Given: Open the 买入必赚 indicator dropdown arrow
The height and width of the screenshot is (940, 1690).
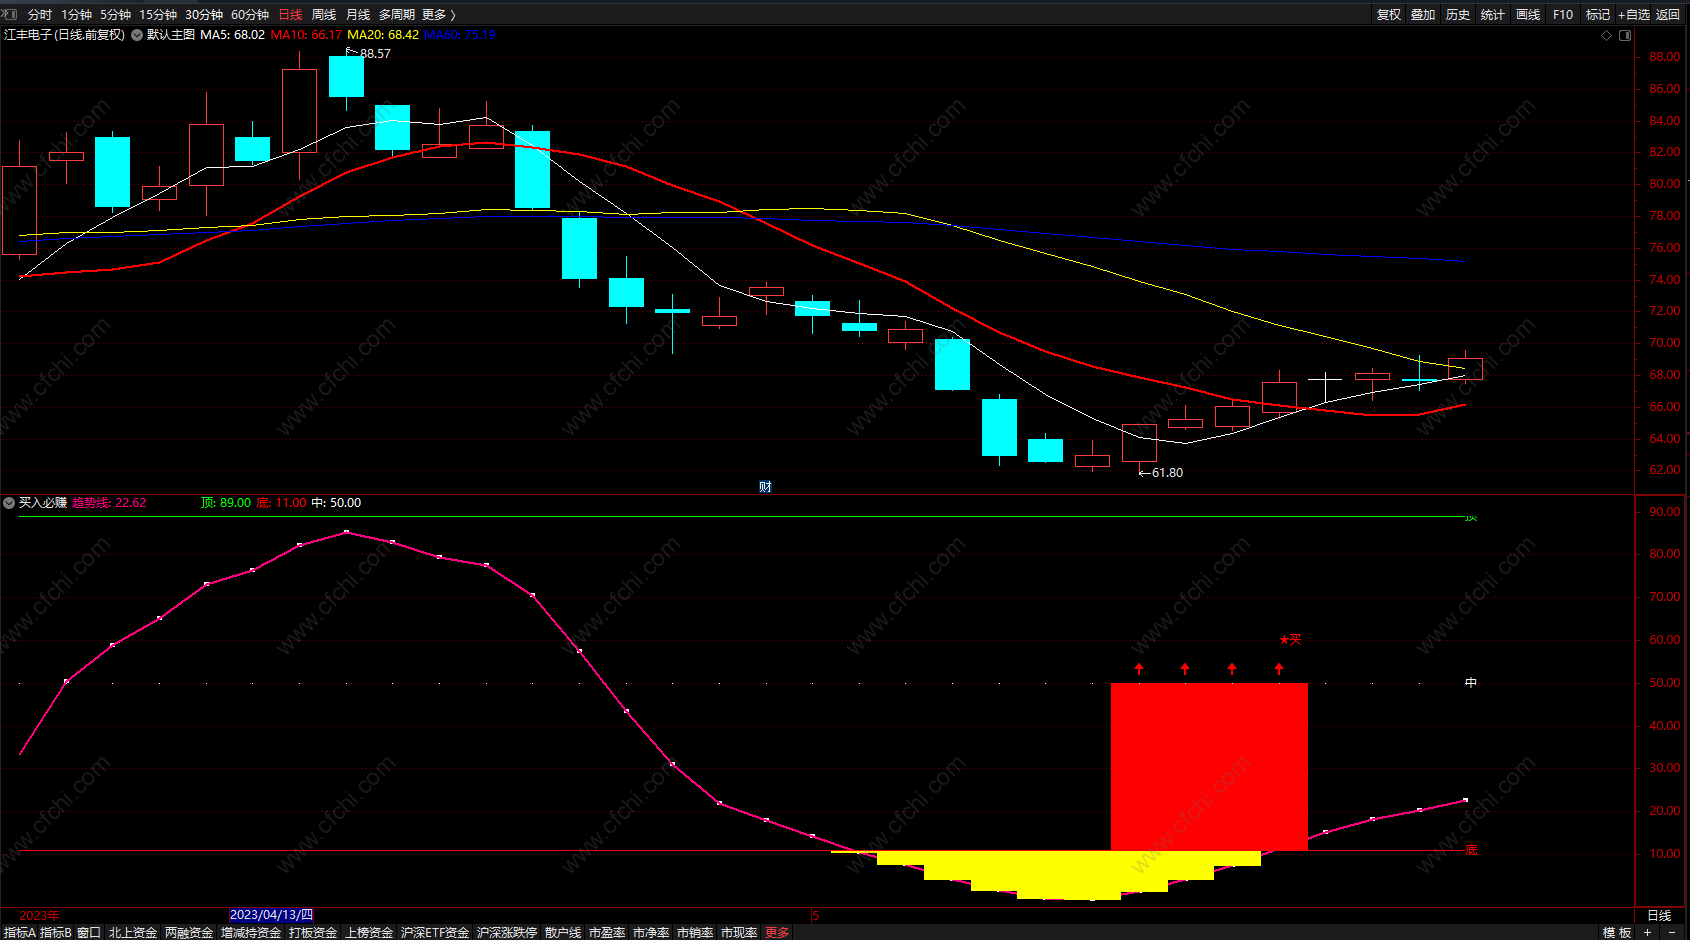Looking at the screenshot, I should point(9,503).
